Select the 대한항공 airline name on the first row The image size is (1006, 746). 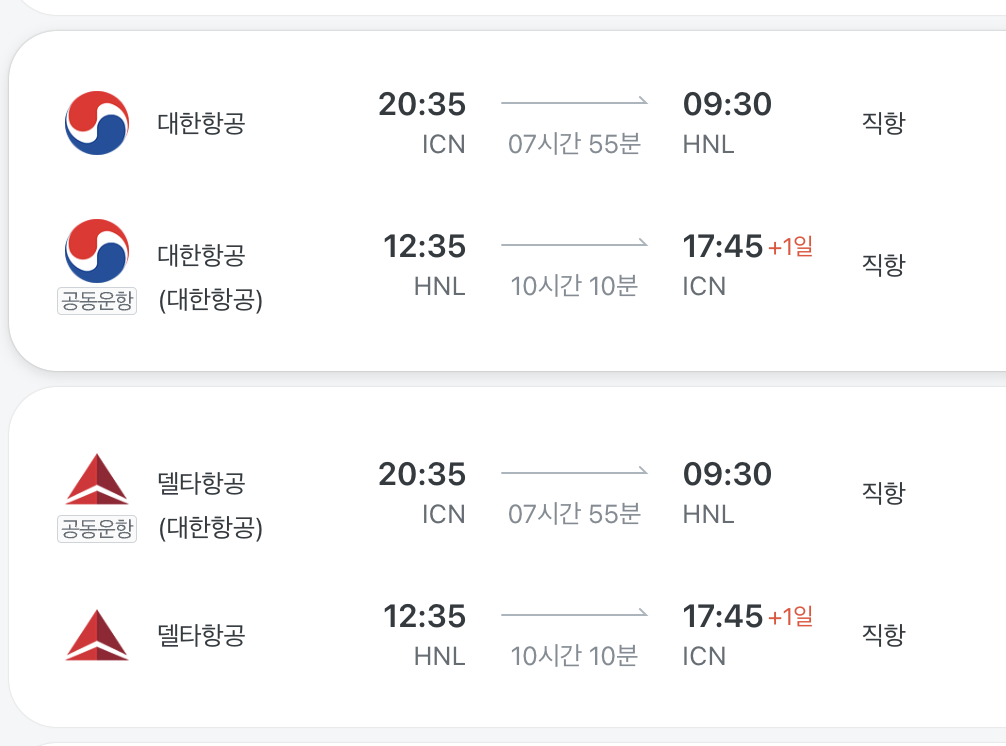click(201, 124)
